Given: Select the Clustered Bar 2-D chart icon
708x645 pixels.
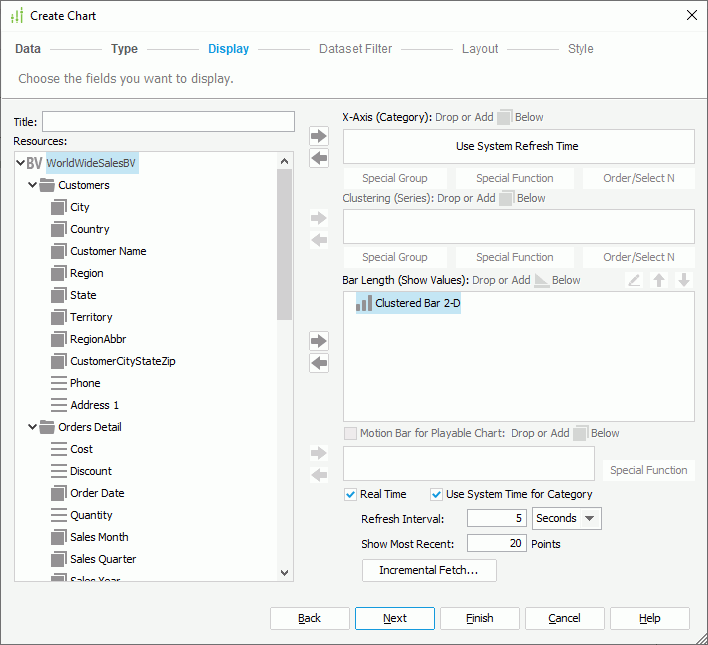Looking at the screenshot, I should 364,303.
